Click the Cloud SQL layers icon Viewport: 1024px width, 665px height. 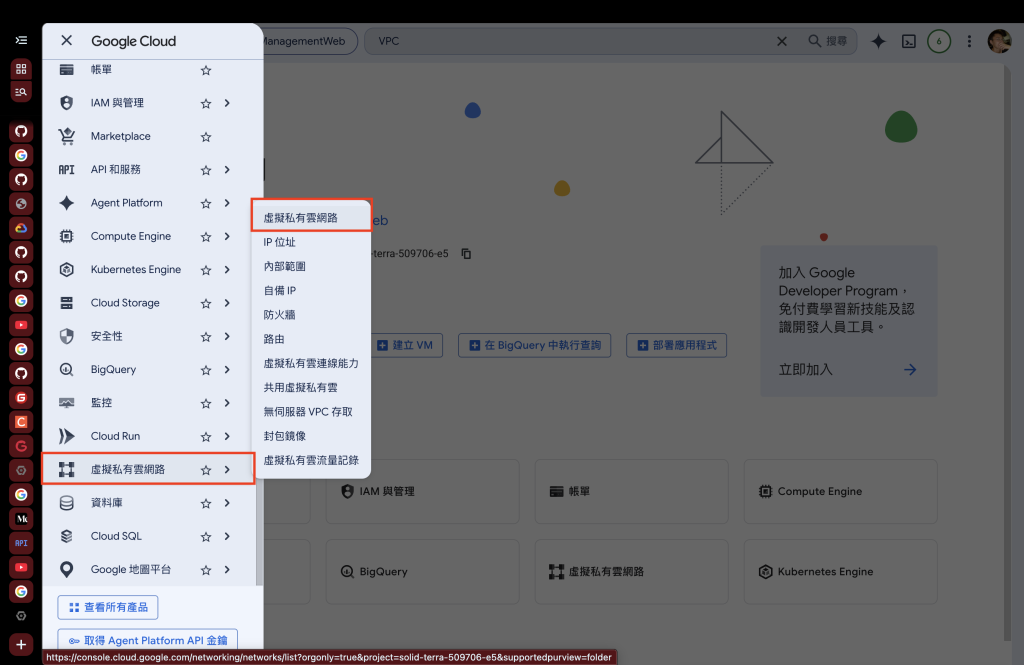[67, 536]
